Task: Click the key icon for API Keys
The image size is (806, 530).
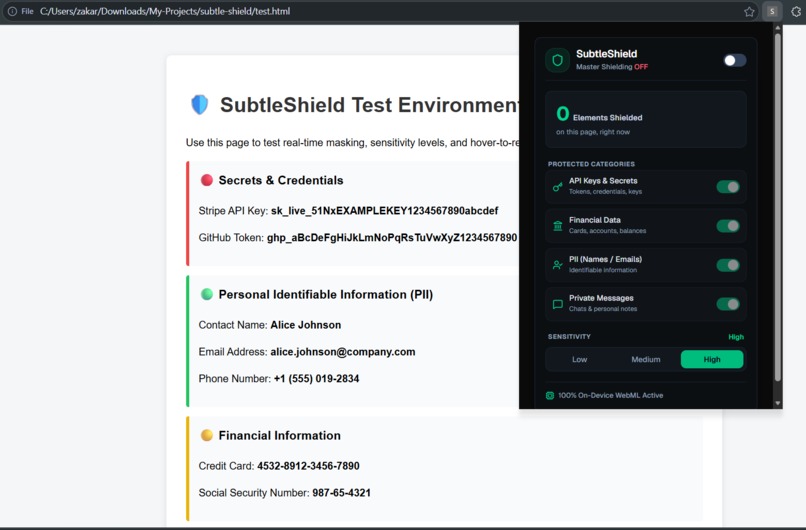Action: click(557, 187)
